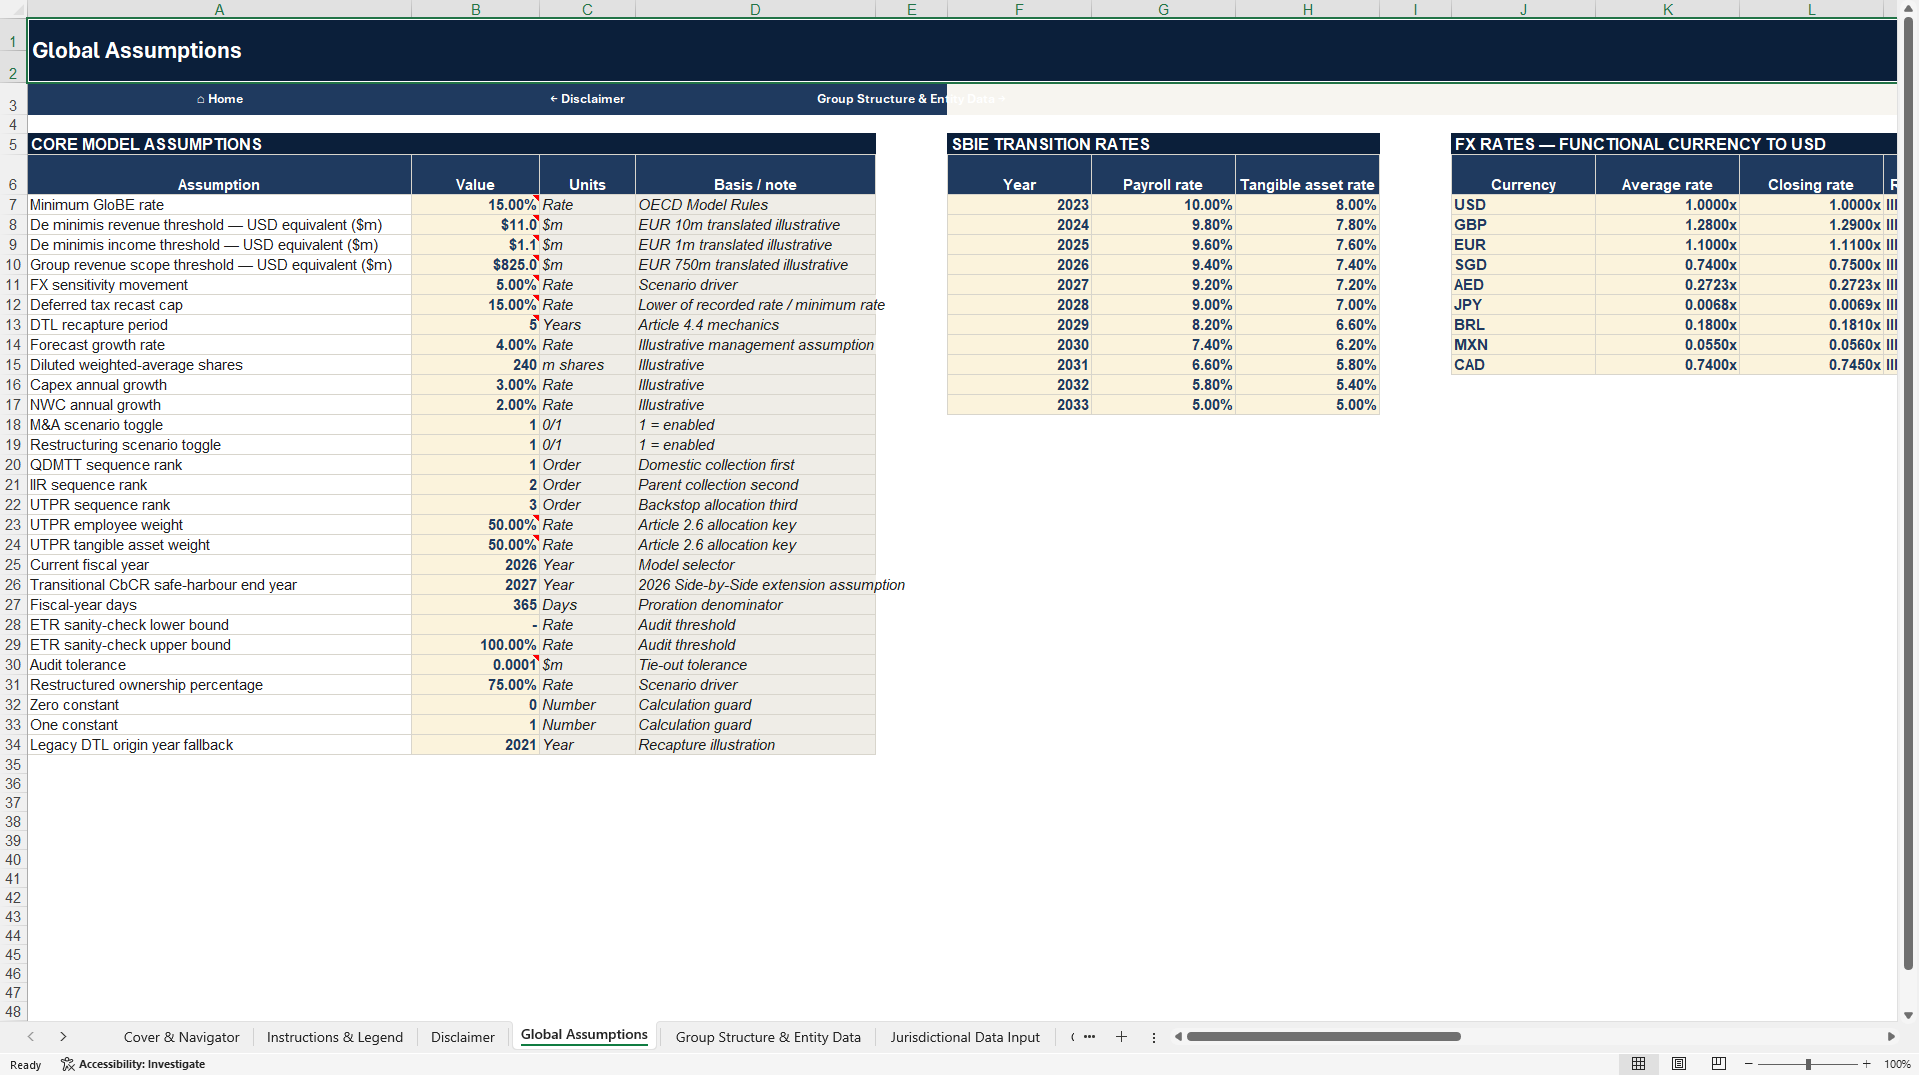This screenshot has height=1075, width=1919.
Task: Click the vertical scrollbar thumb
Action: (x=1908, y=492)
